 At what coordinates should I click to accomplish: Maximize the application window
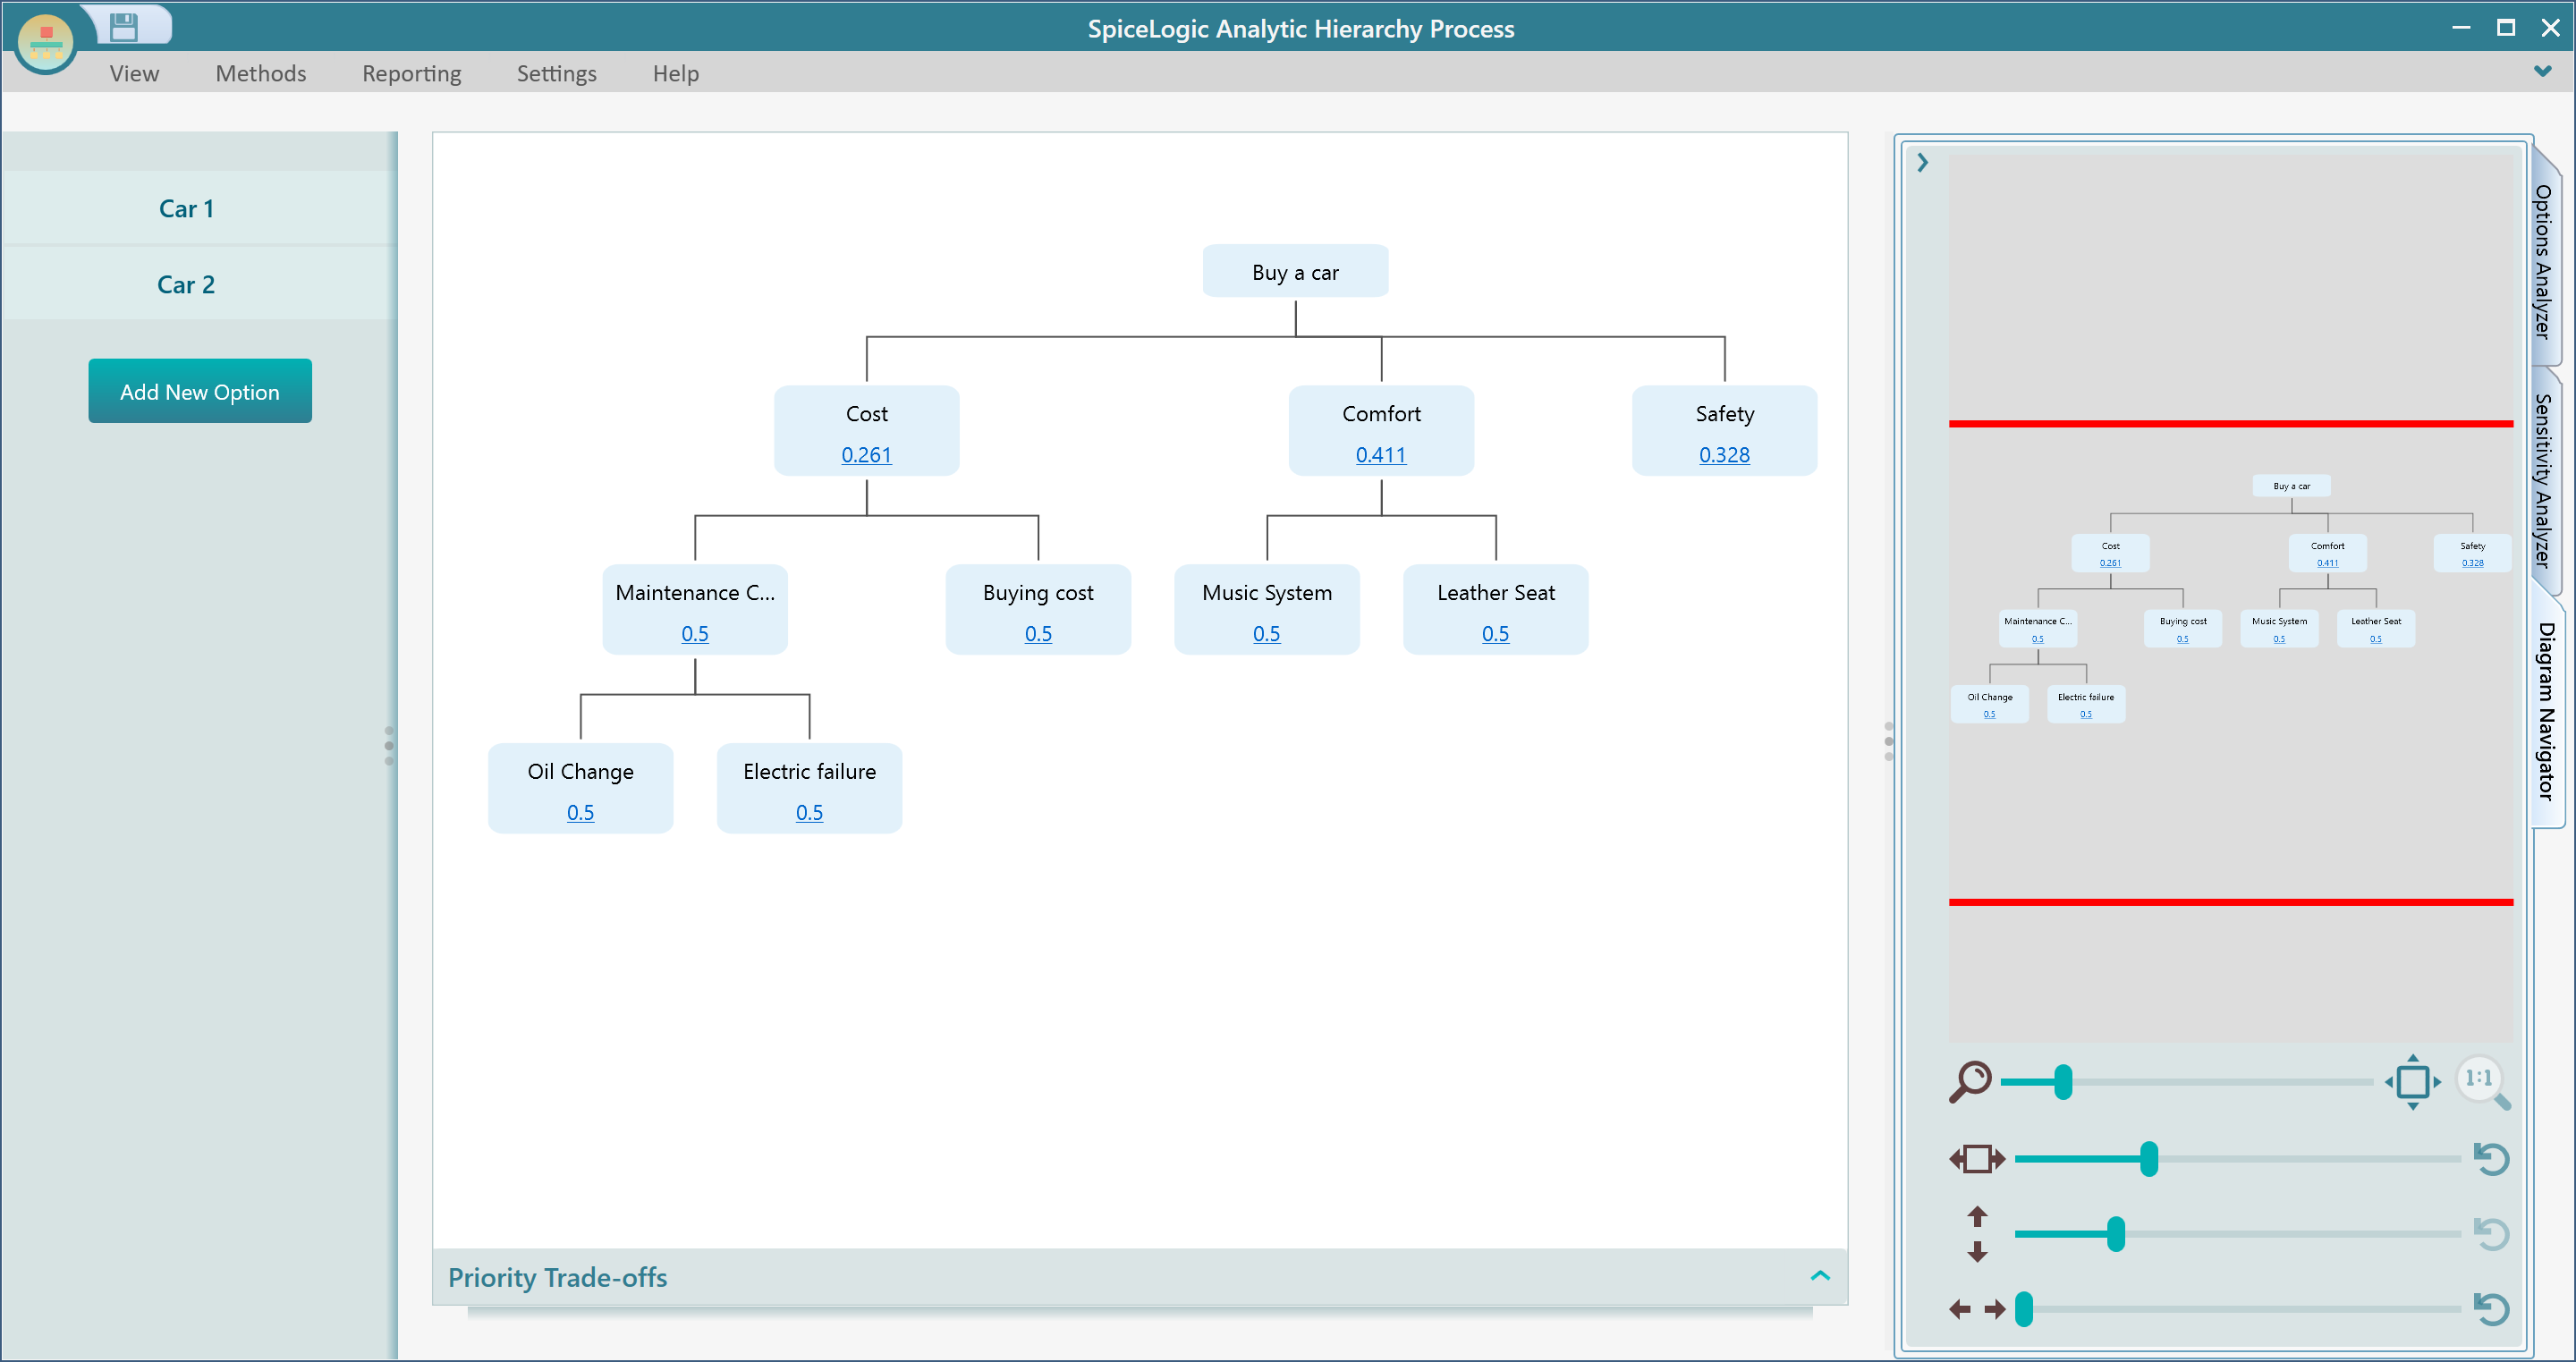pos(2505,27)
